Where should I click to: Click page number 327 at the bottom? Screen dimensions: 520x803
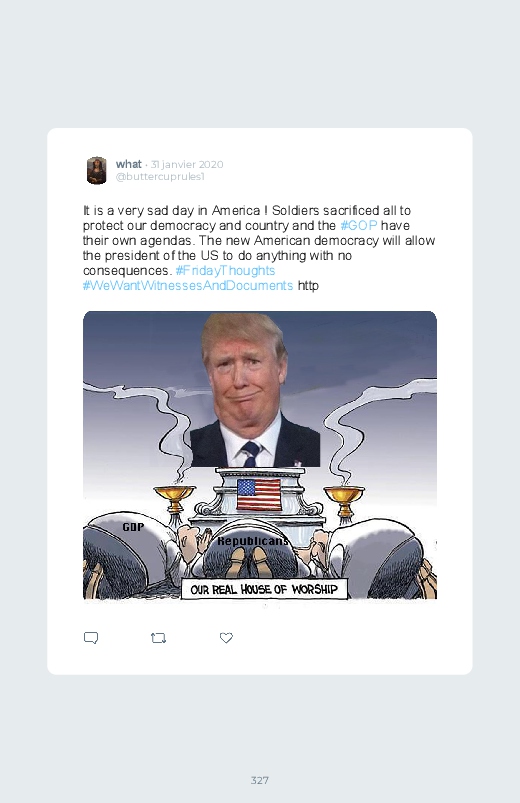[x=260, y=780]
